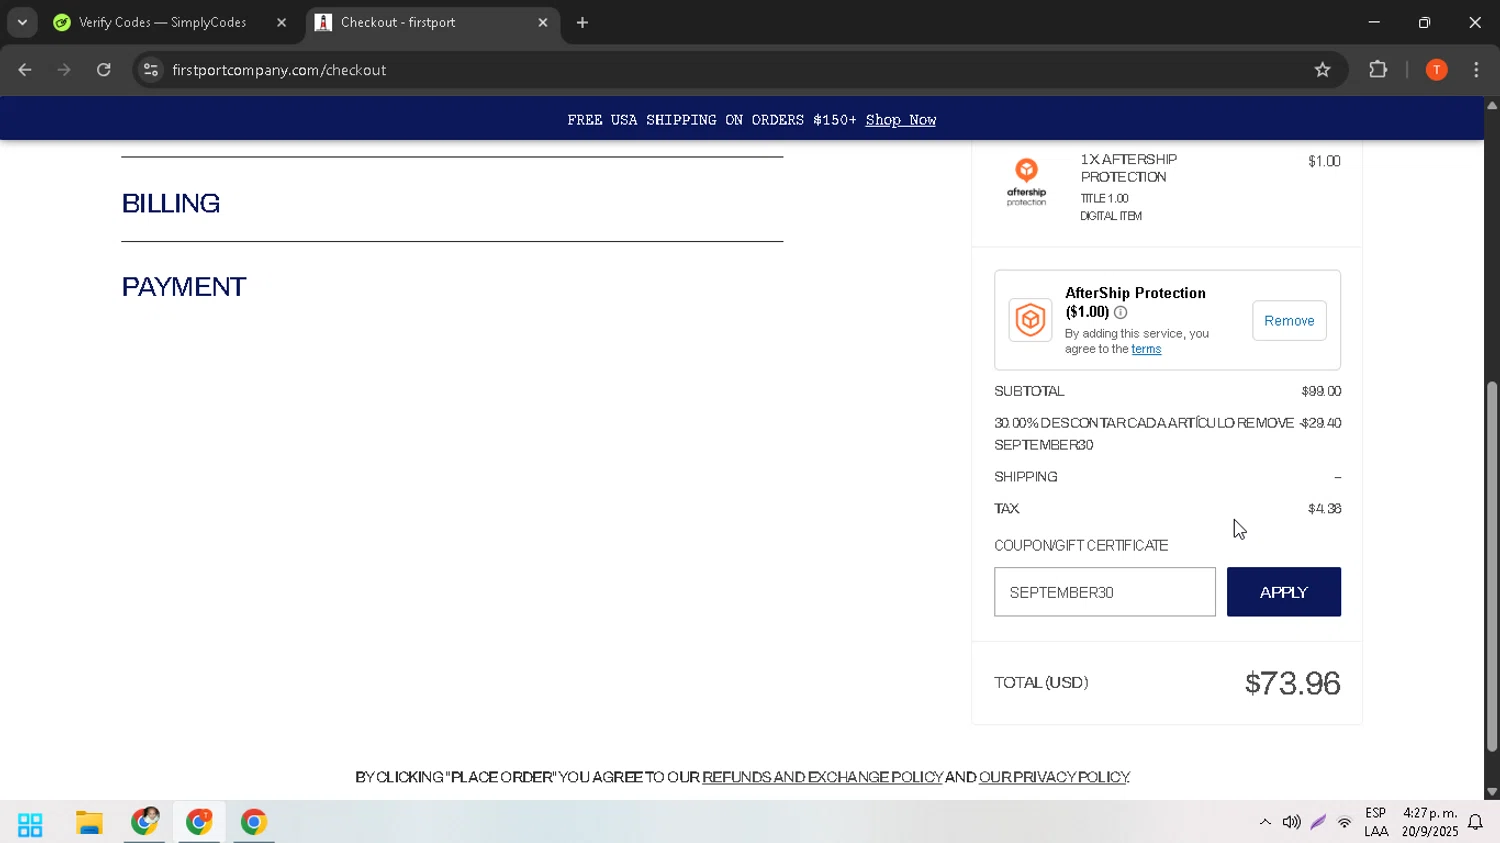Click the AfterShip protection product thumbnail

pos(1026,182)
